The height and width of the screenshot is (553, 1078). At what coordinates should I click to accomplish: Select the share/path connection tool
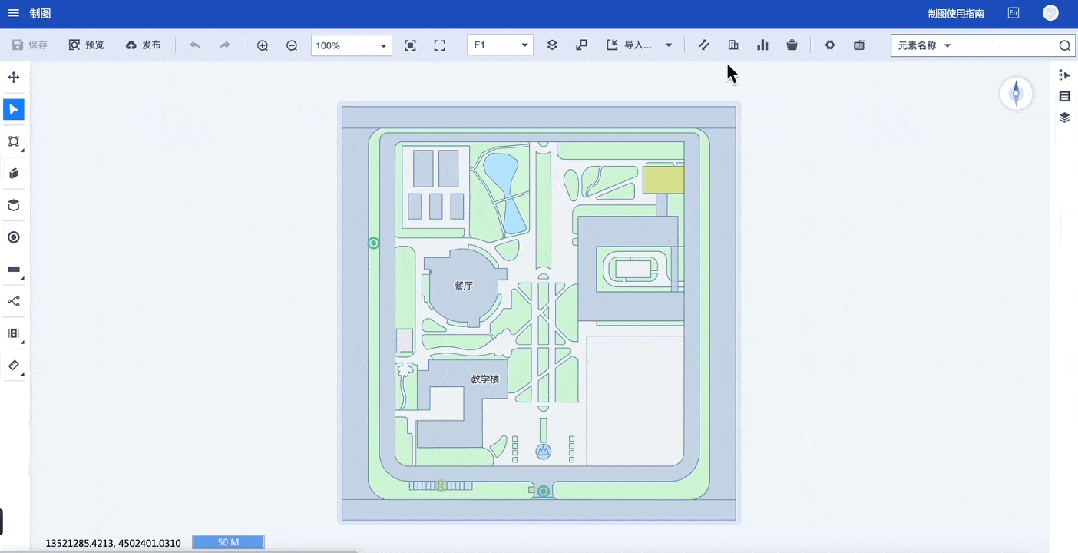[14, 301]
